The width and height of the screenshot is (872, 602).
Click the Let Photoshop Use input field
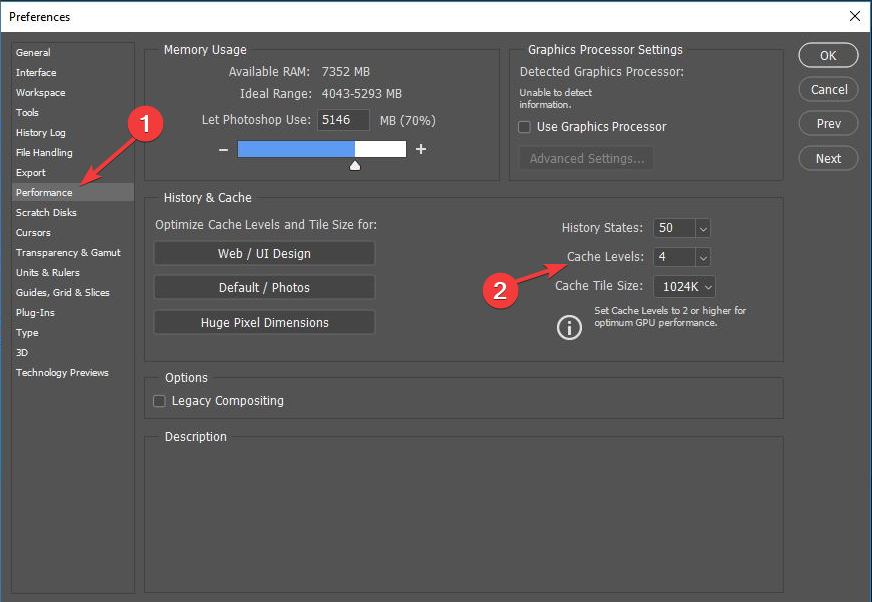point(343,120)
